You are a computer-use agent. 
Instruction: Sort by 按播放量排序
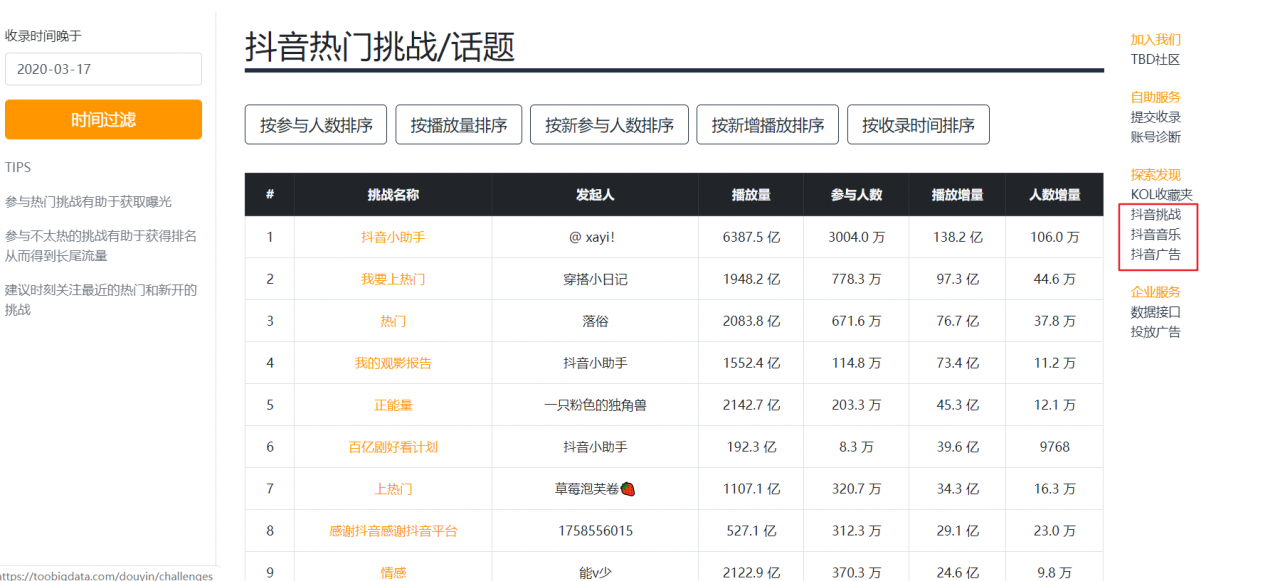tap(459, 125)
